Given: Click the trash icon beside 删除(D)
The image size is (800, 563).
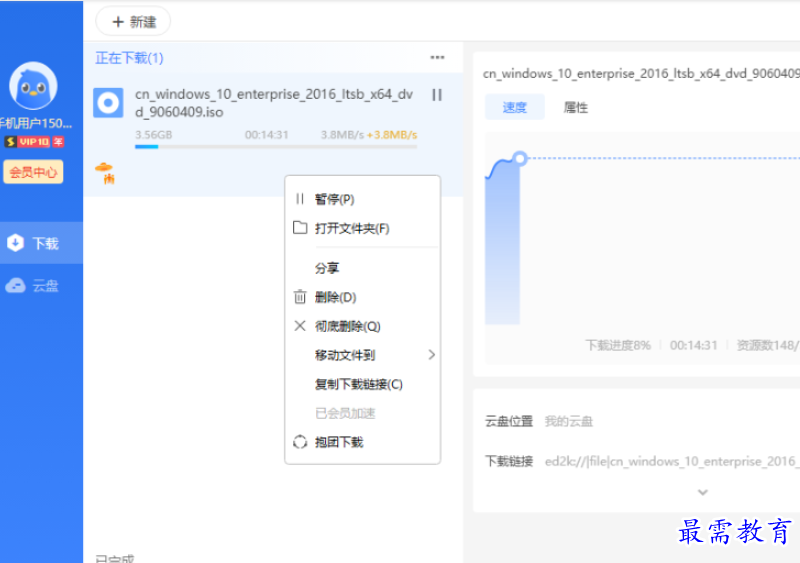Looking at the screenshot, I should click(x=300, y=297).
